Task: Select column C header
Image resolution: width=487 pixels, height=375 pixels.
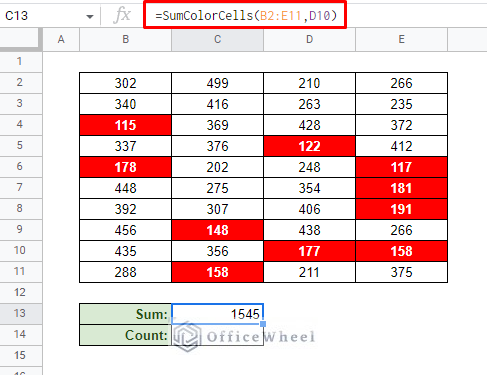Action: click(217, 39)
